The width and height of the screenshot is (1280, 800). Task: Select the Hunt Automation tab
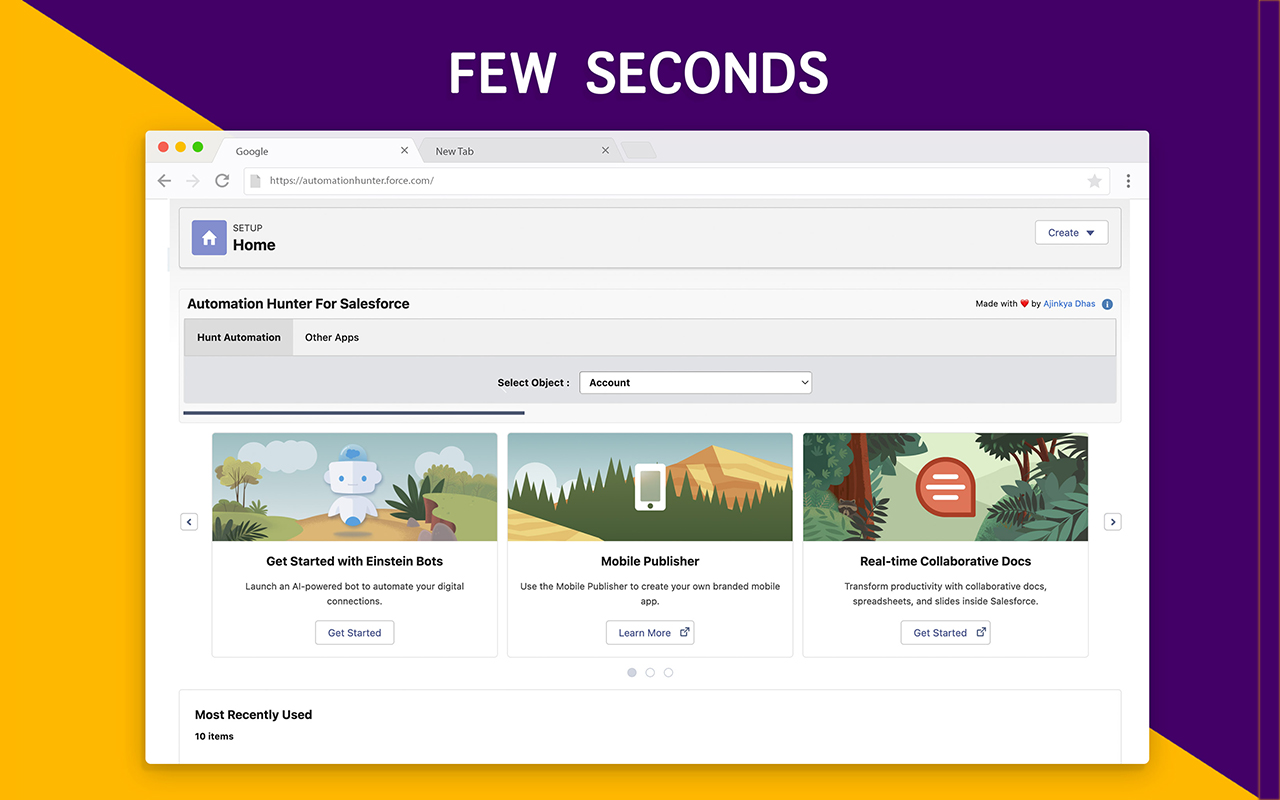(x=239, y=338)
